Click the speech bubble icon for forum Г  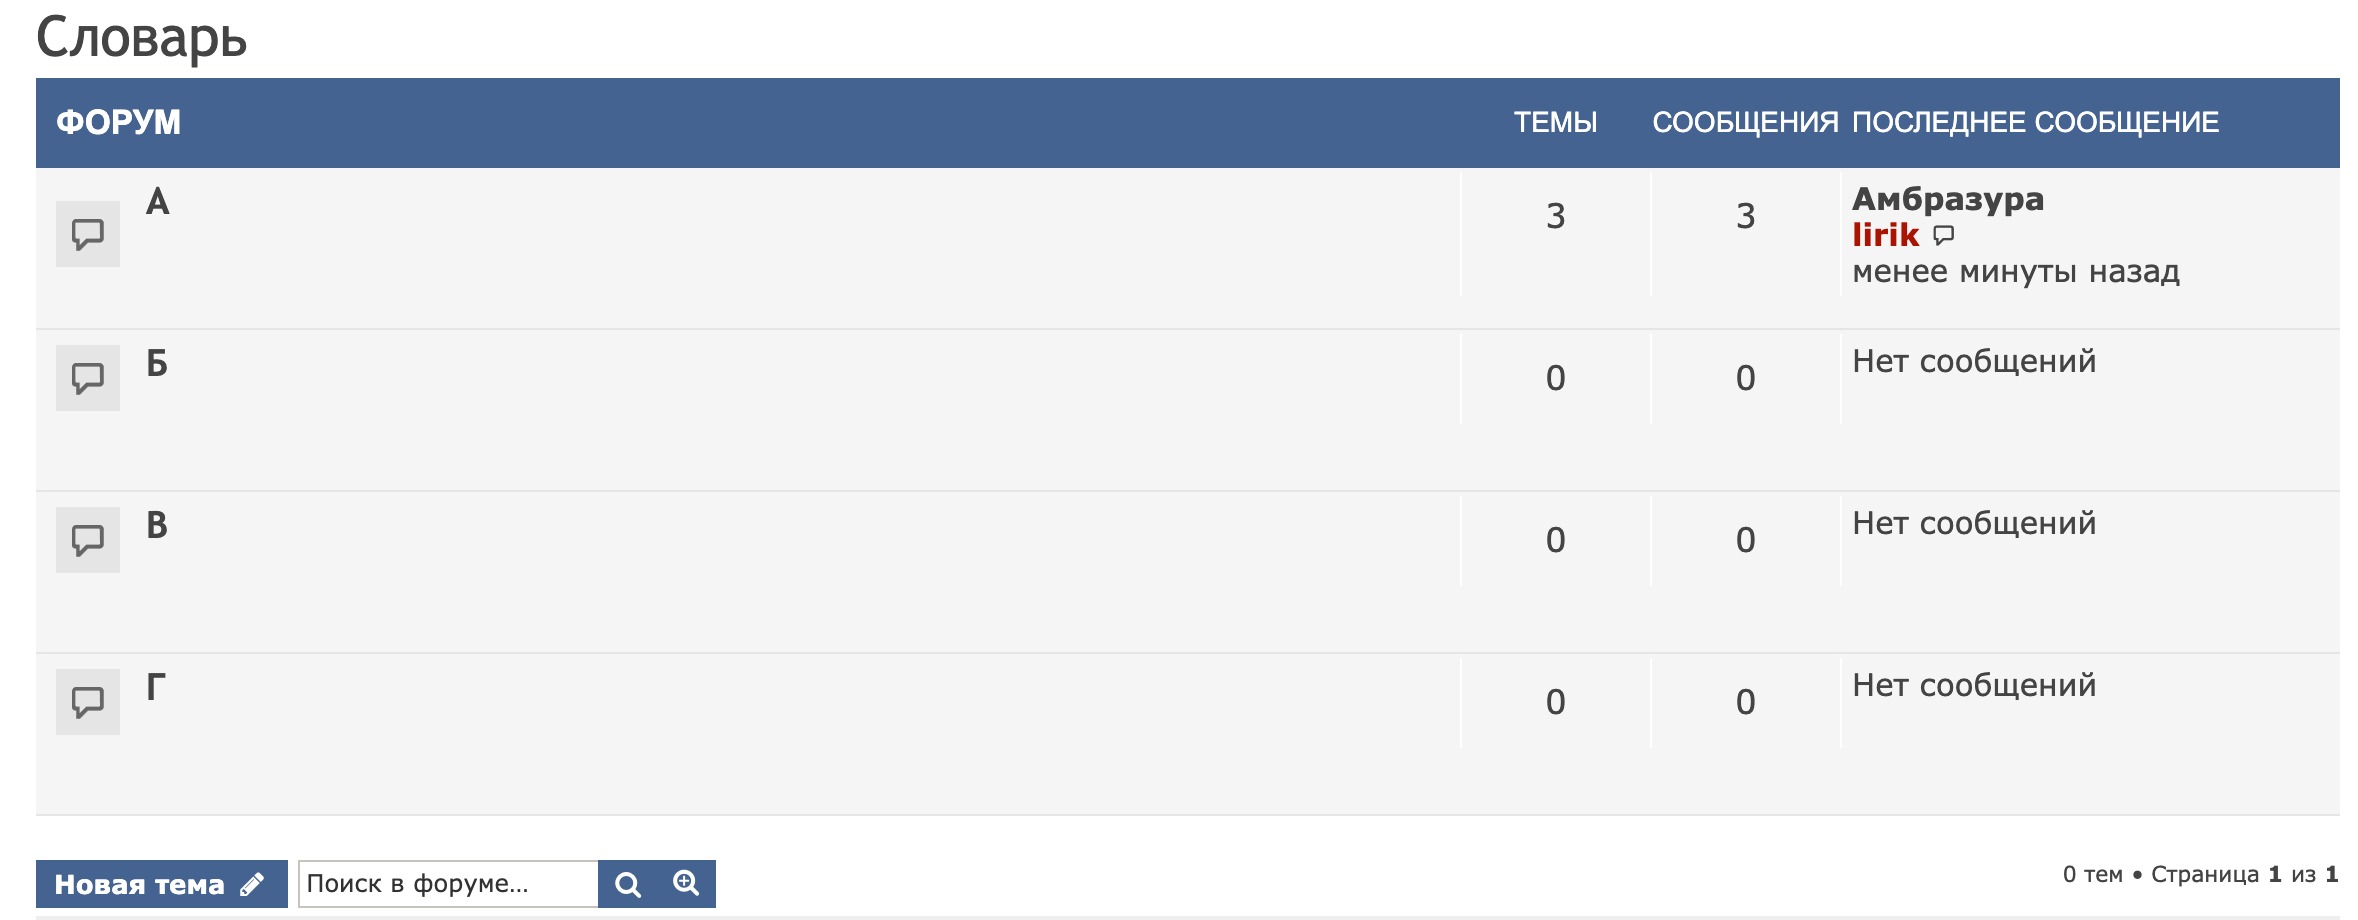[88, 702]
